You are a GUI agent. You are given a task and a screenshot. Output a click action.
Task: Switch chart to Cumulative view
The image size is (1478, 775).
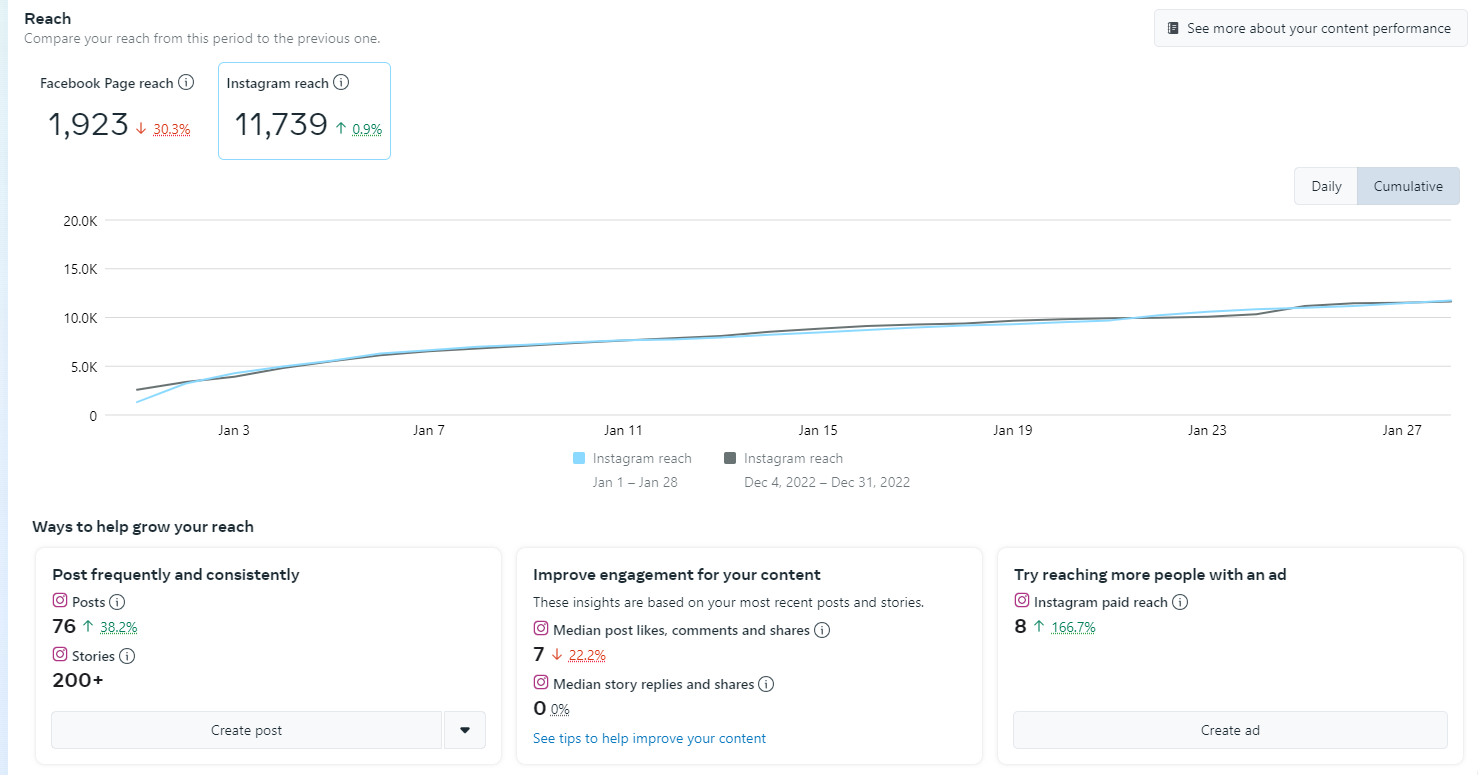(1408, 186)
